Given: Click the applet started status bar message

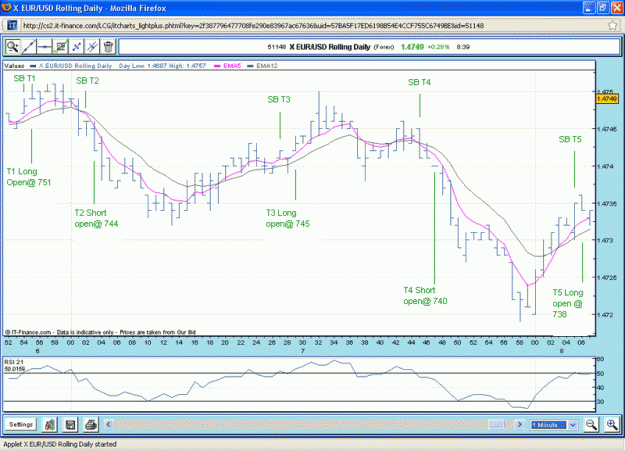Looking at the screenshot, I should tap(60, 444).
